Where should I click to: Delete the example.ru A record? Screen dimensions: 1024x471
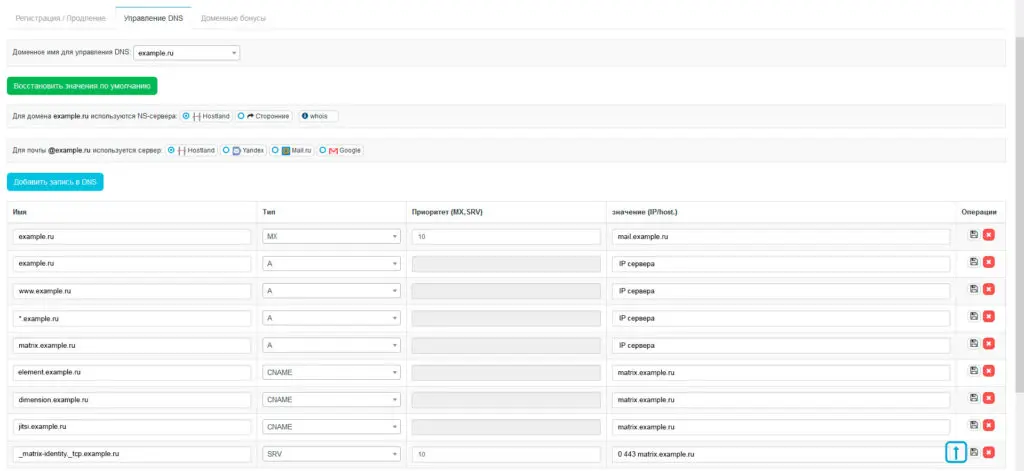[989, 263]
